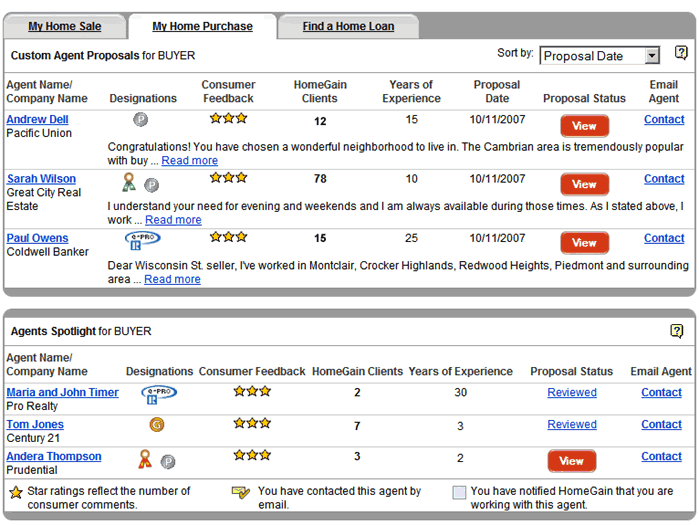
Task: Click Maria and John Timer's e-PRO icon
Action: pos(158,394)
